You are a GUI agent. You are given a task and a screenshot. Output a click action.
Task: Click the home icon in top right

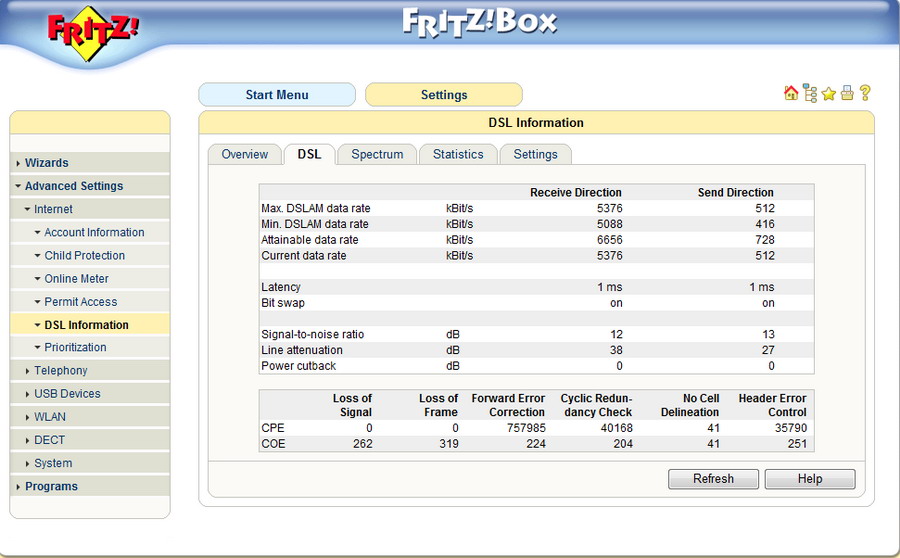coord(791,93)
